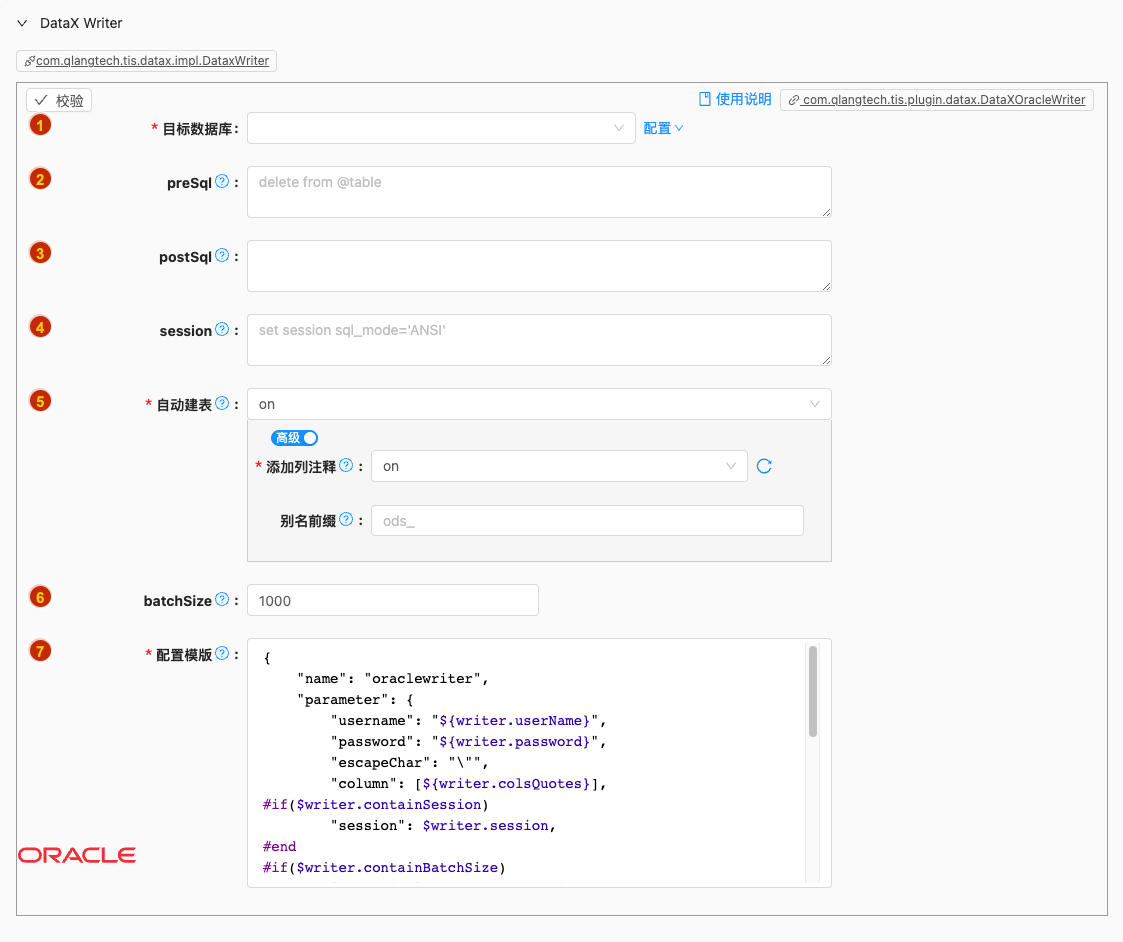Click the 配置模版 editor scrollbar

(813, 692)
